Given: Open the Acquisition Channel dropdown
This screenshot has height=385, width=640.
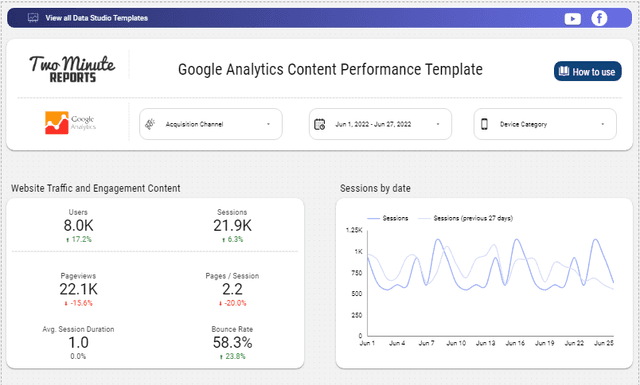Looking at the screenshot, I should 211,124.
